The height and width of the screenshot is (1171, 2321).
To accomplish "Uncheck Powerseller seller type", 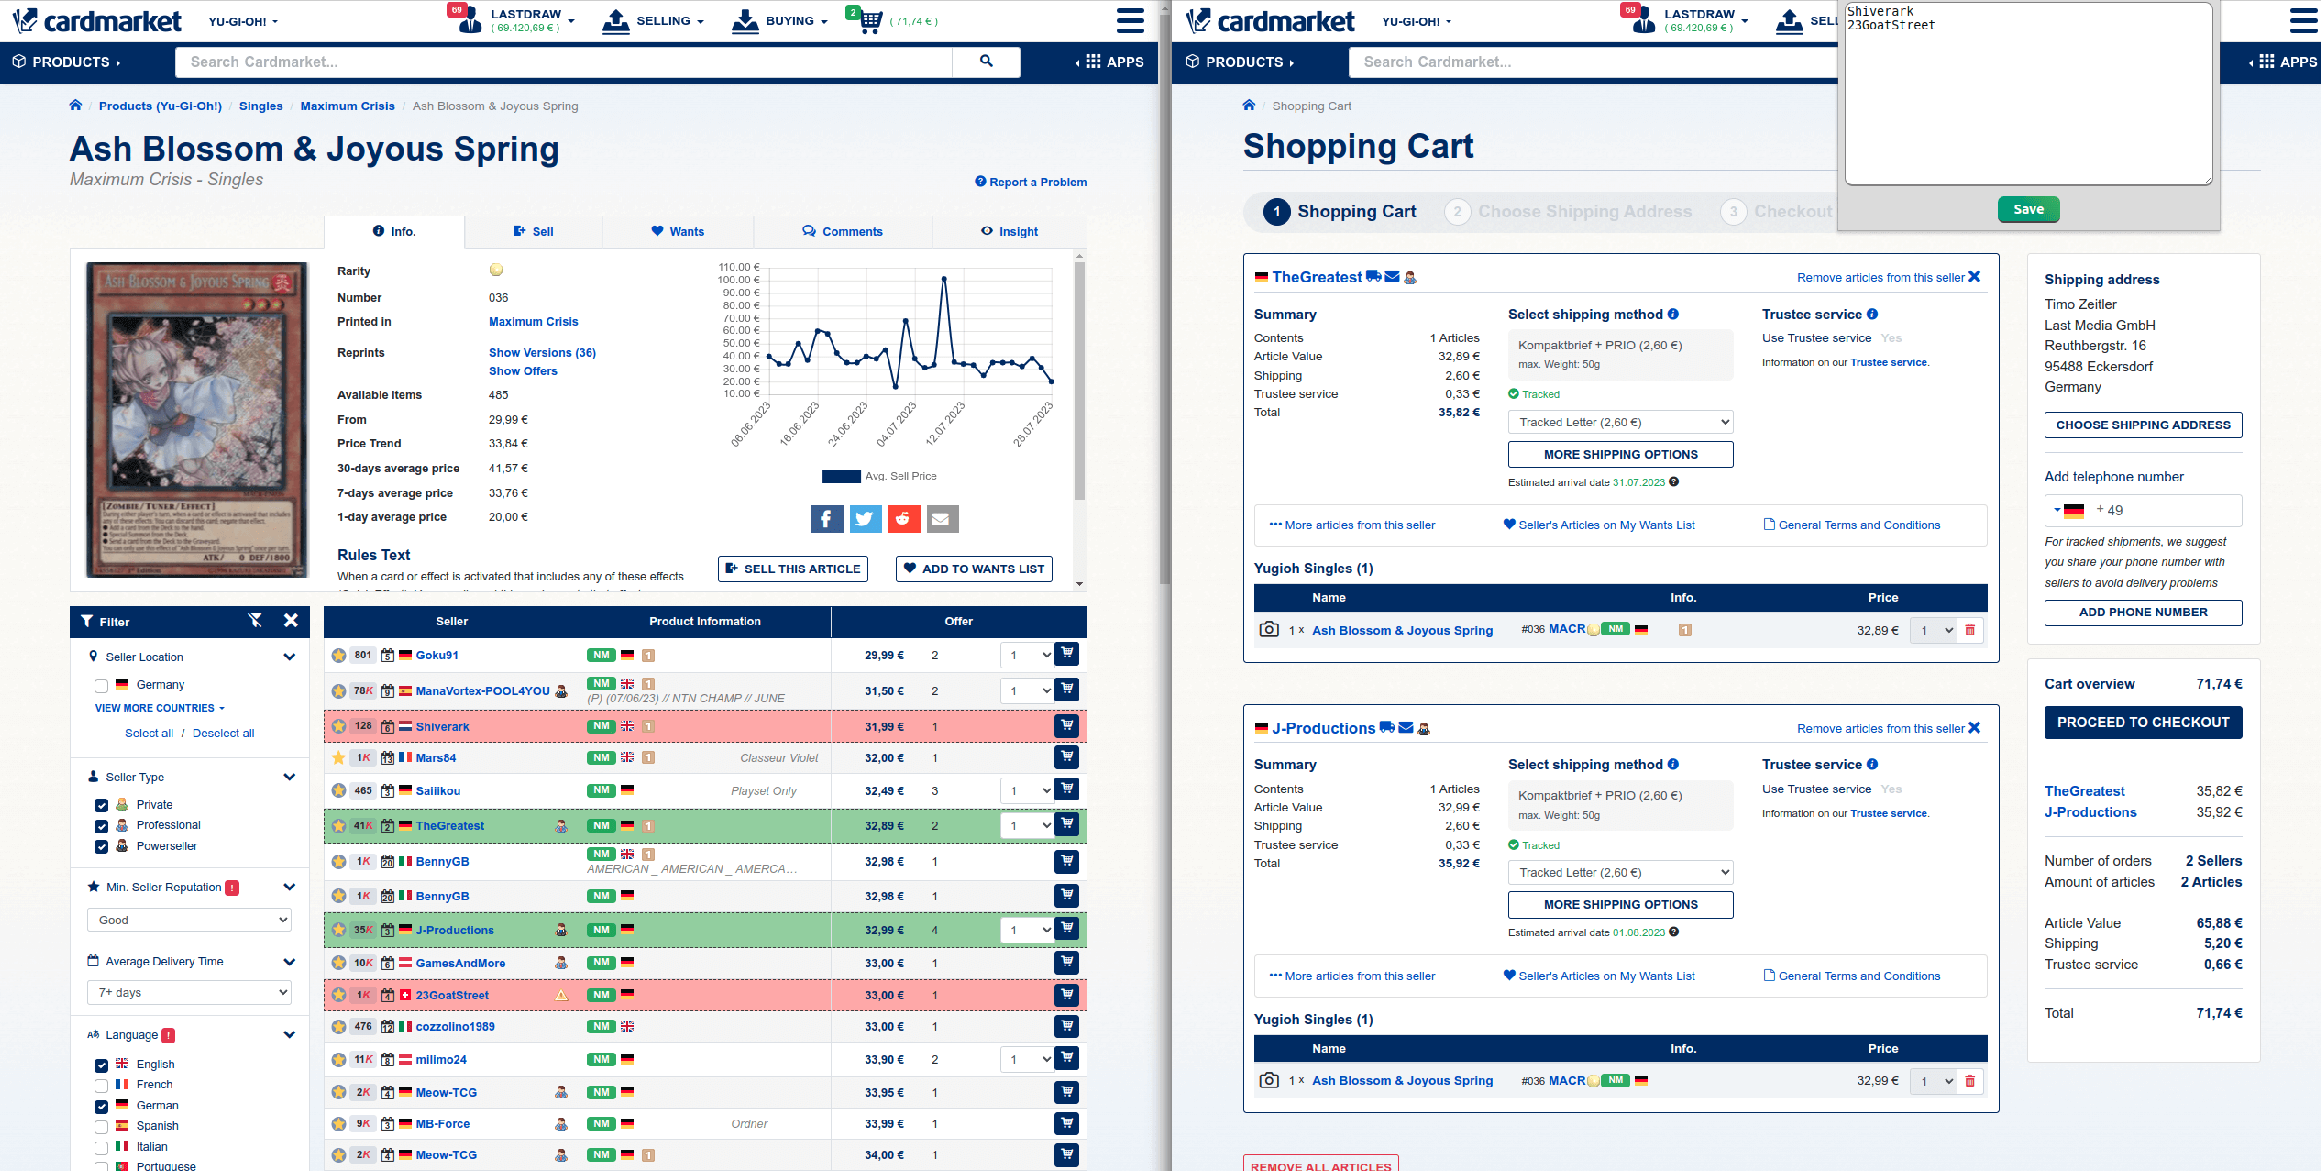I will pyautogui.click(x=101, y=847).
